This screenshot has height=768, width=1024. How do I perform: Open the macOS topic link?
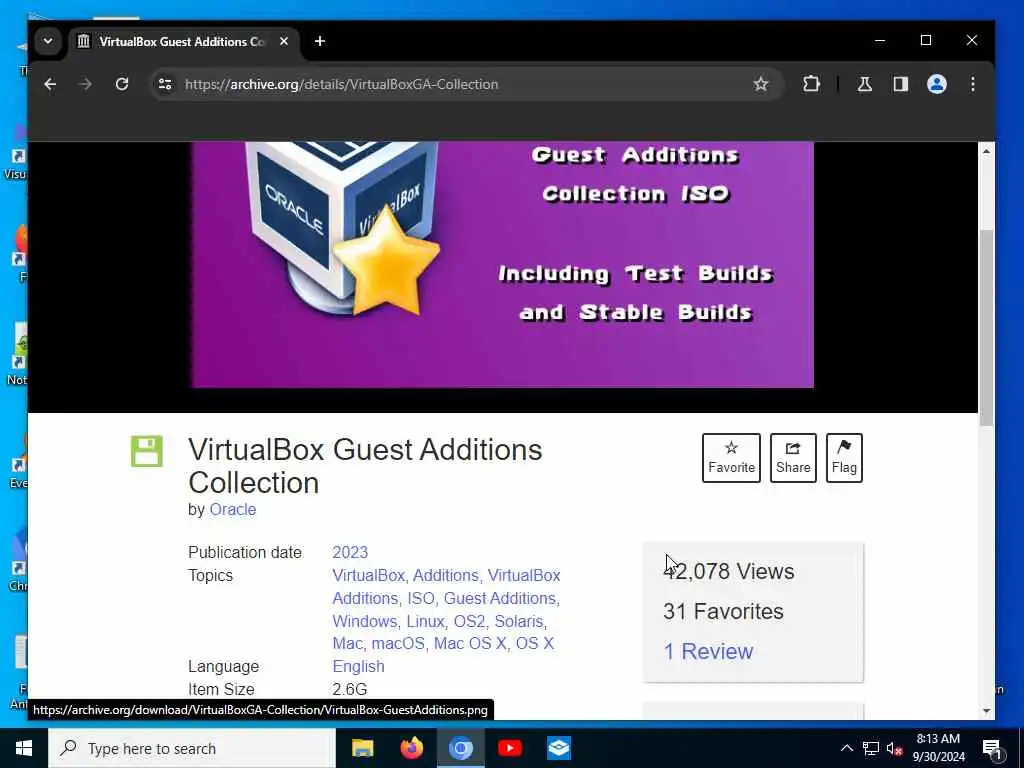398,643
